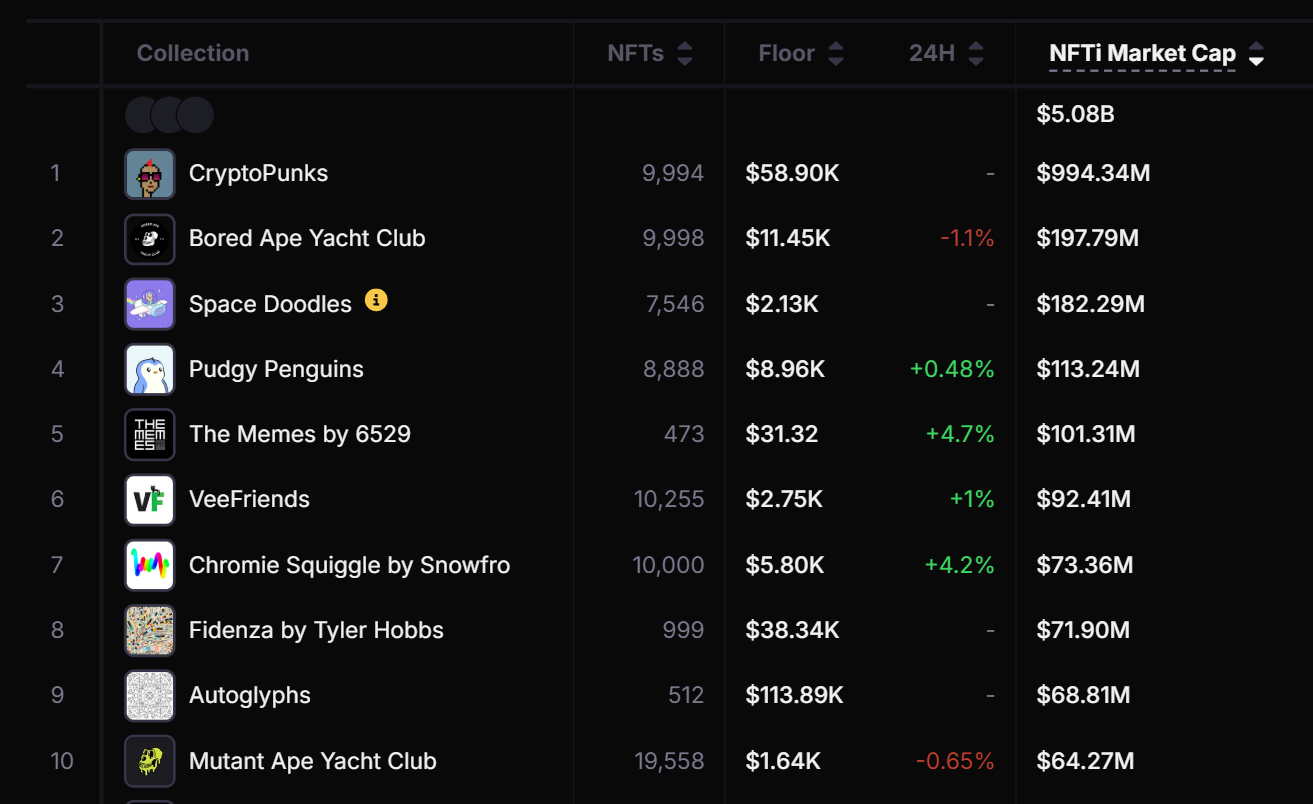Viewport: 1313px width, 804px height.
Task: Open the Autoglyphs collection name link
Action: tap(250, 695)
